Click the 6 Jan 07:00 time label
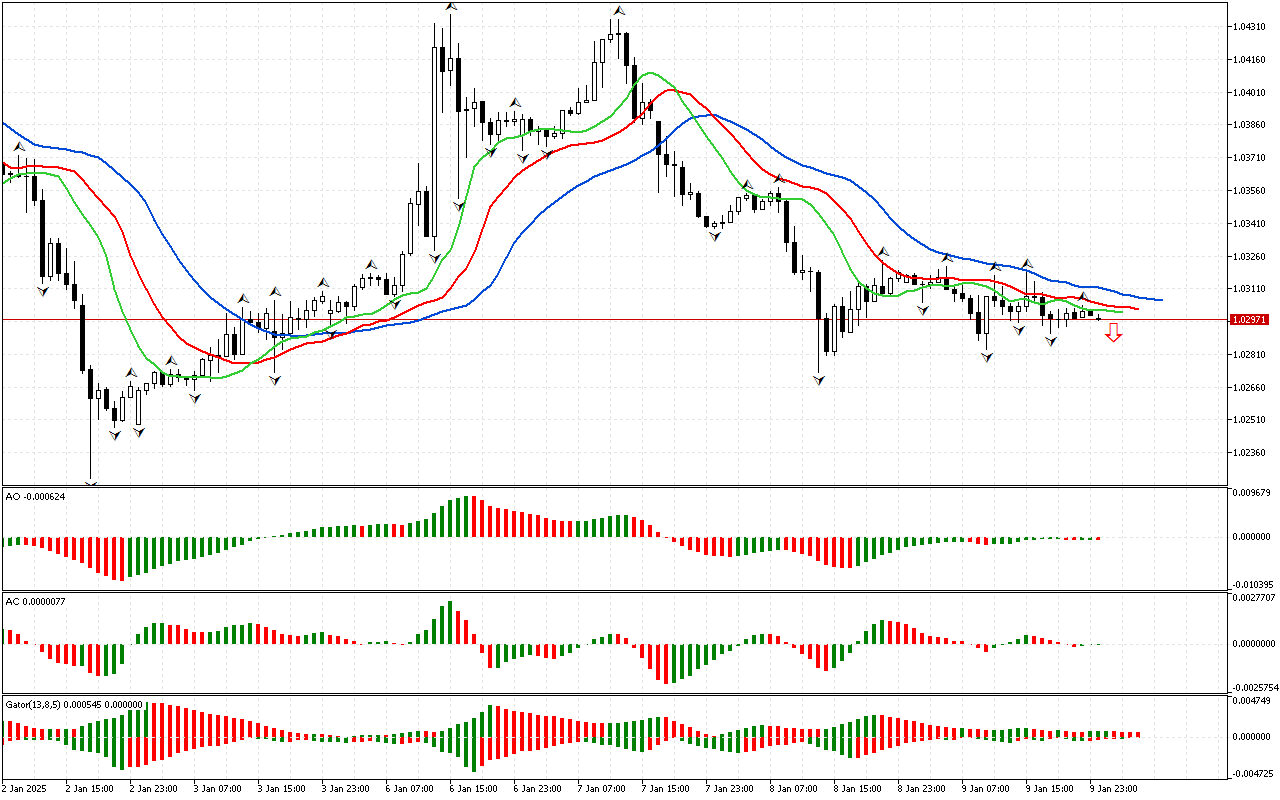The image size is (1280, 800). click(x=411, y=789)
